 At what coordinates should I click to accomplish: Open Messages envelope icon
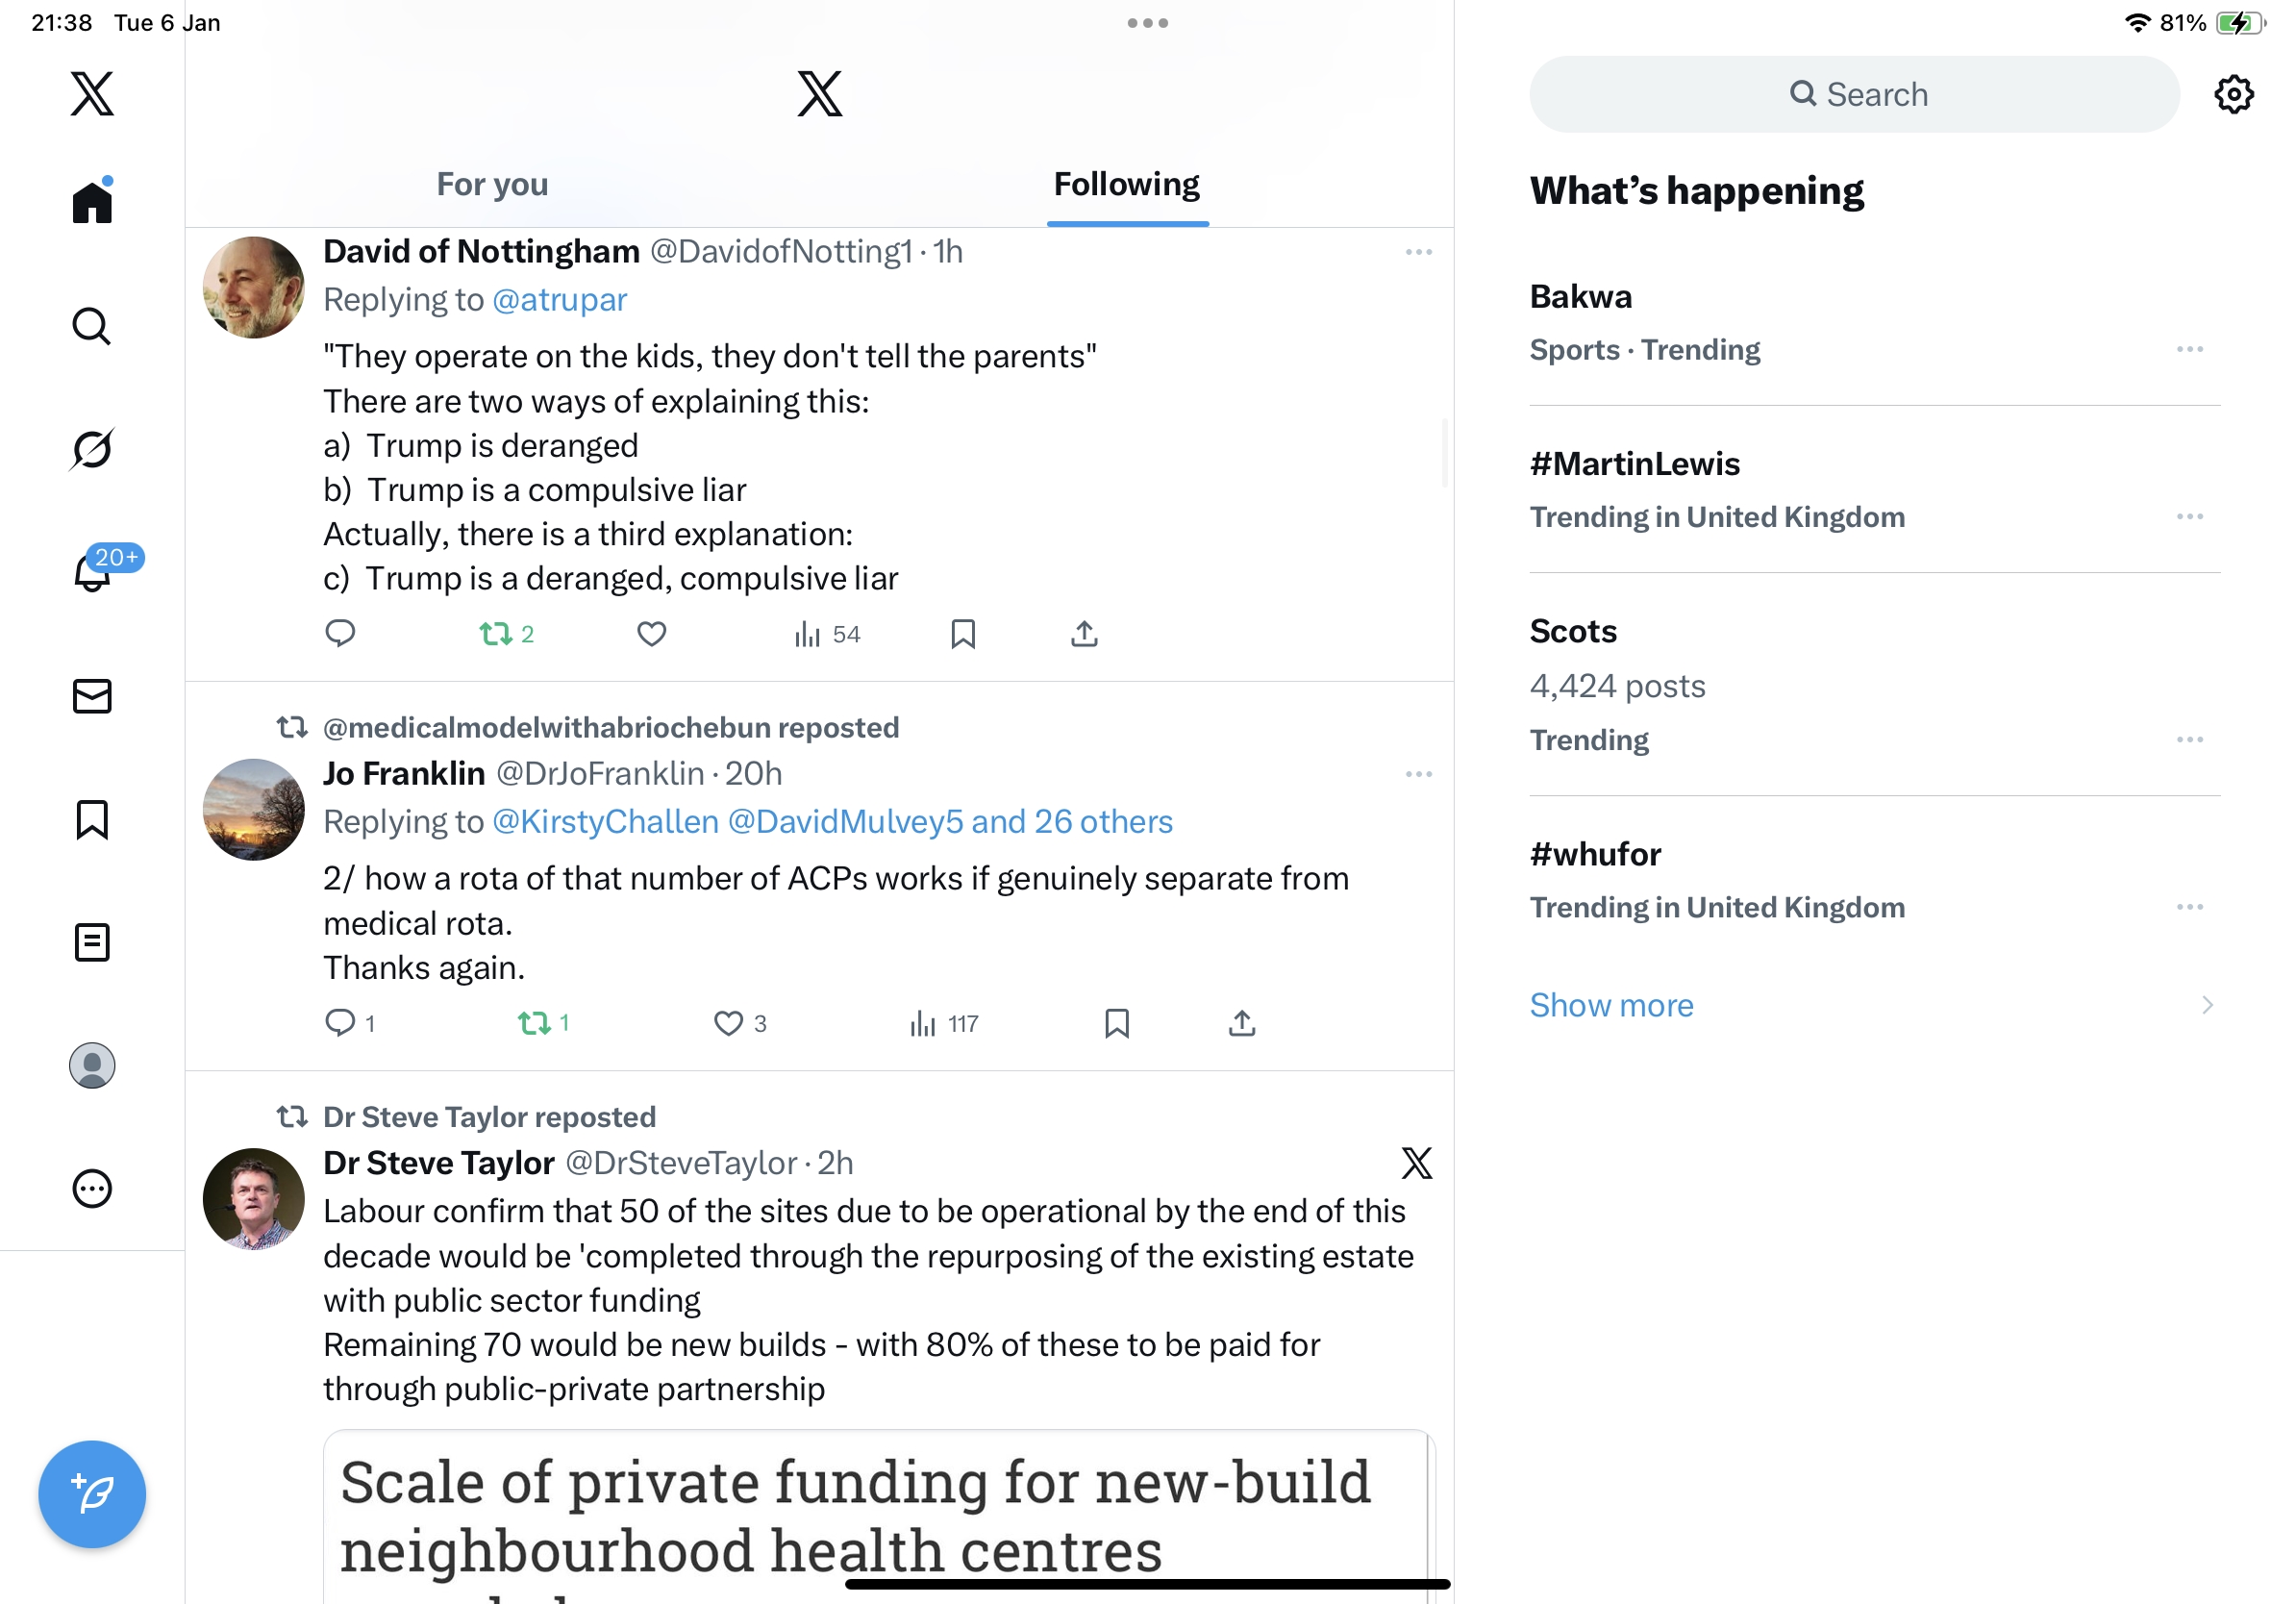click(x=92, y=696)
